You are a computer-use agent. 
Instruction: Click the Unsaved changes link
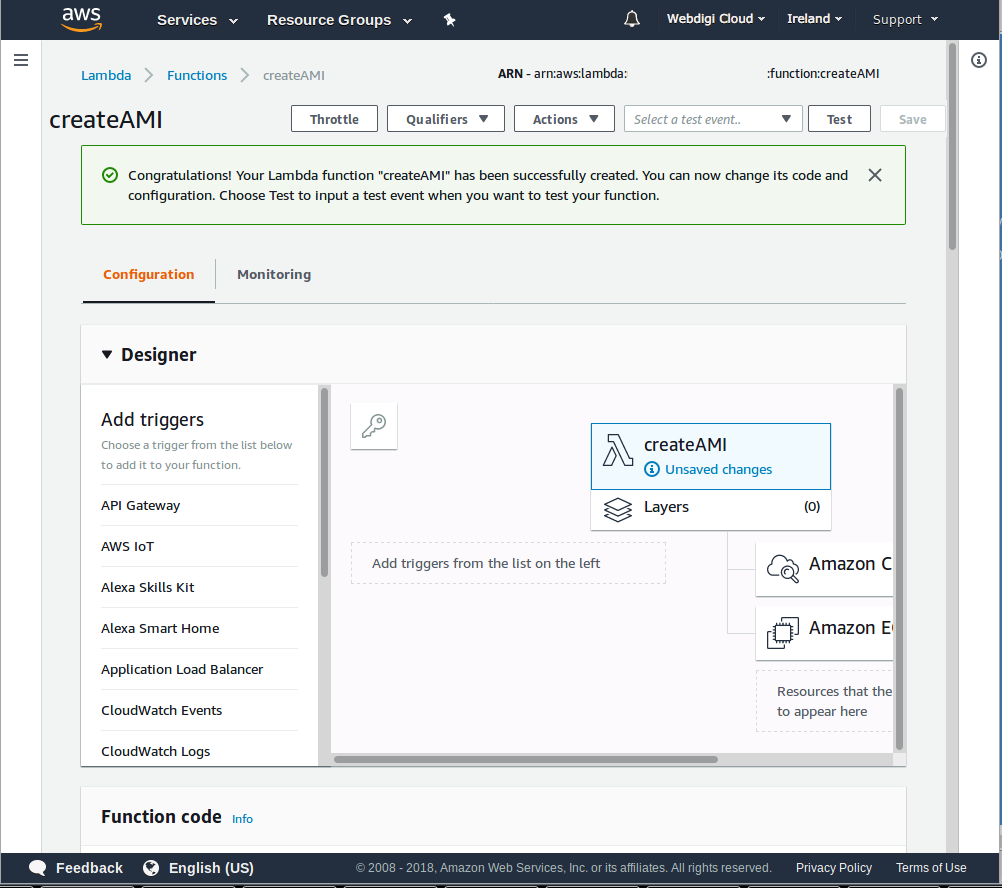718,470
